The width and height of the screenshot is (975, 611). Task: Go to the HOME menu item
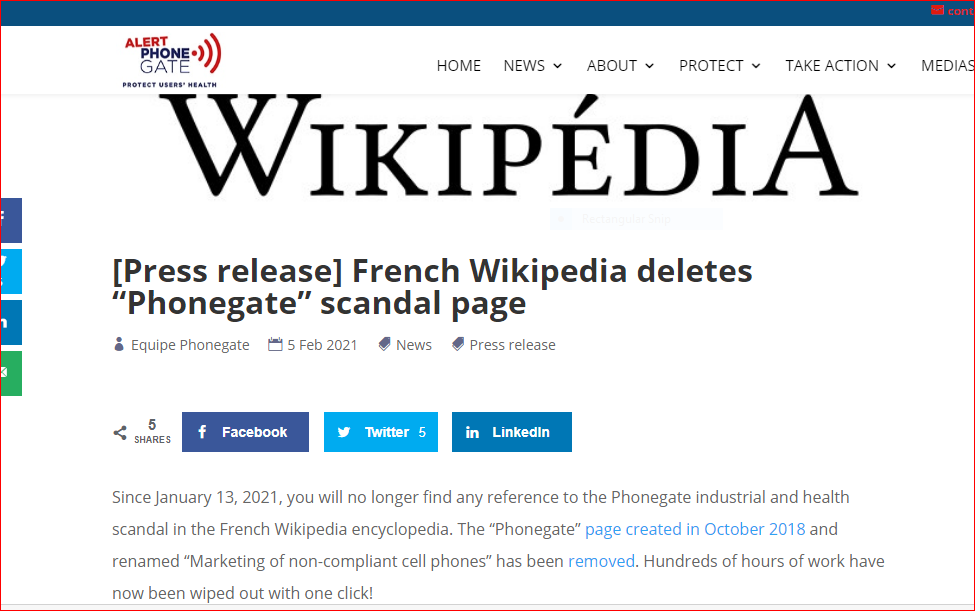459,66
